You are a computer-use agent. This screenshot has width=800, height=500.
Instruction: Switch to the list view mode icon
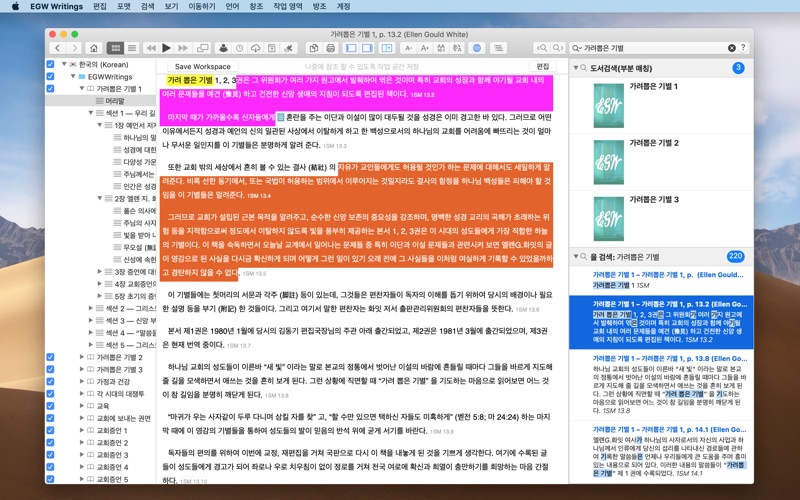point(132,48)
